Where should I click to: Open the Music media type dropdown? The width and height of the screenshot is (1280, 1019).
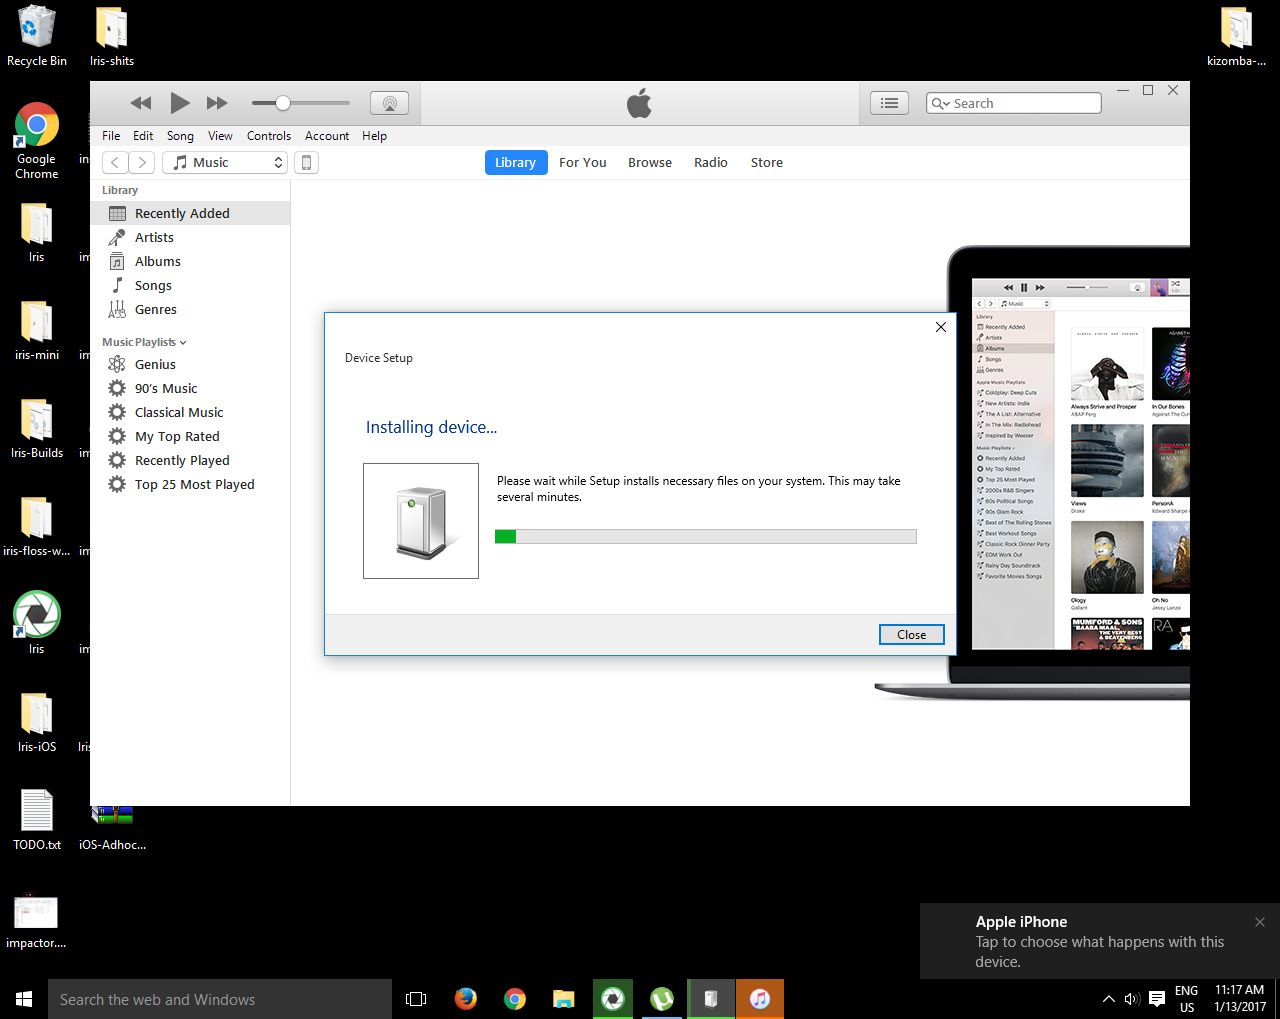225,162
